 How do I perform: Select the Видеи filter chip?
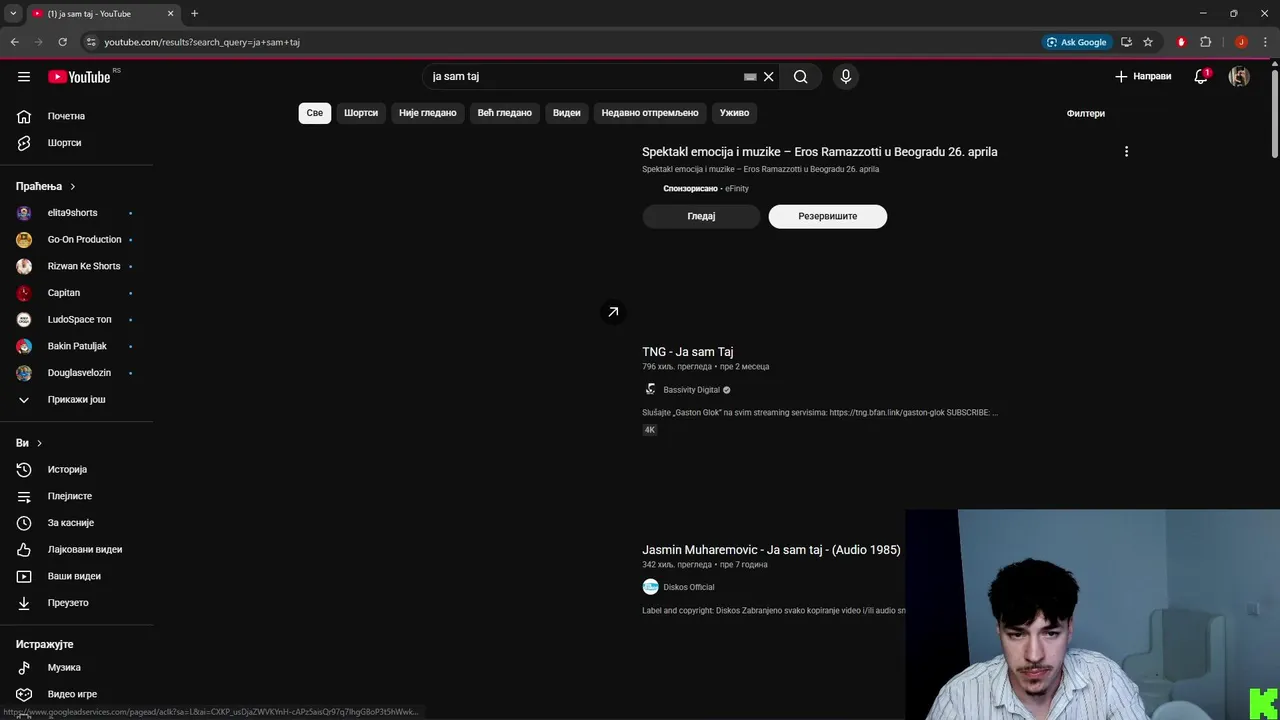(567, 113)
